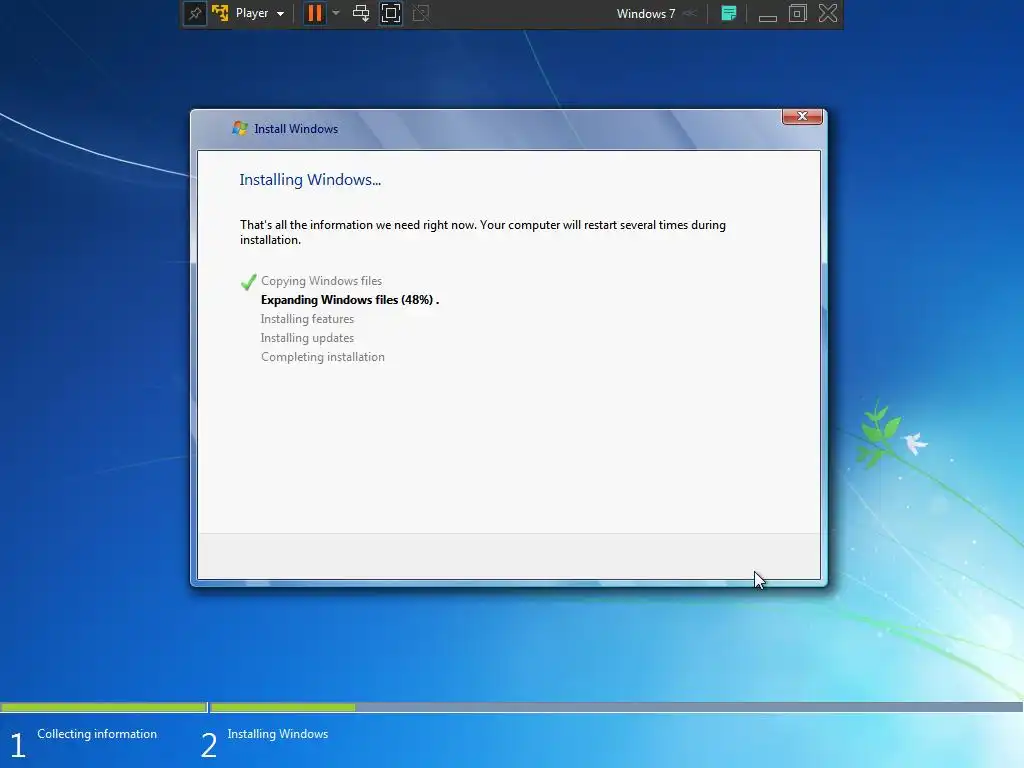Click the green checkmark next to Copying Windows files
Screen dimensions: 1024x768
pos(248,282)
